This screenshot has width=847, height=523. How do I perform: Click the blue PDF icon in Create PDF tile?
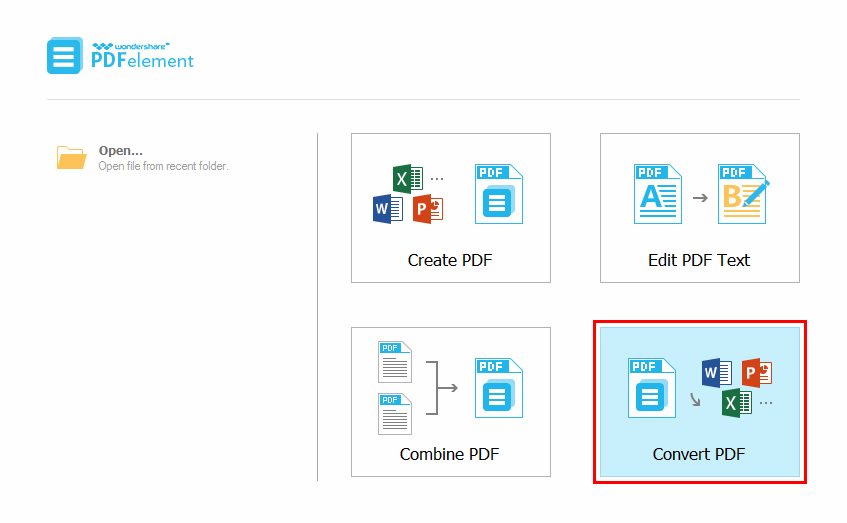point(499,194)
